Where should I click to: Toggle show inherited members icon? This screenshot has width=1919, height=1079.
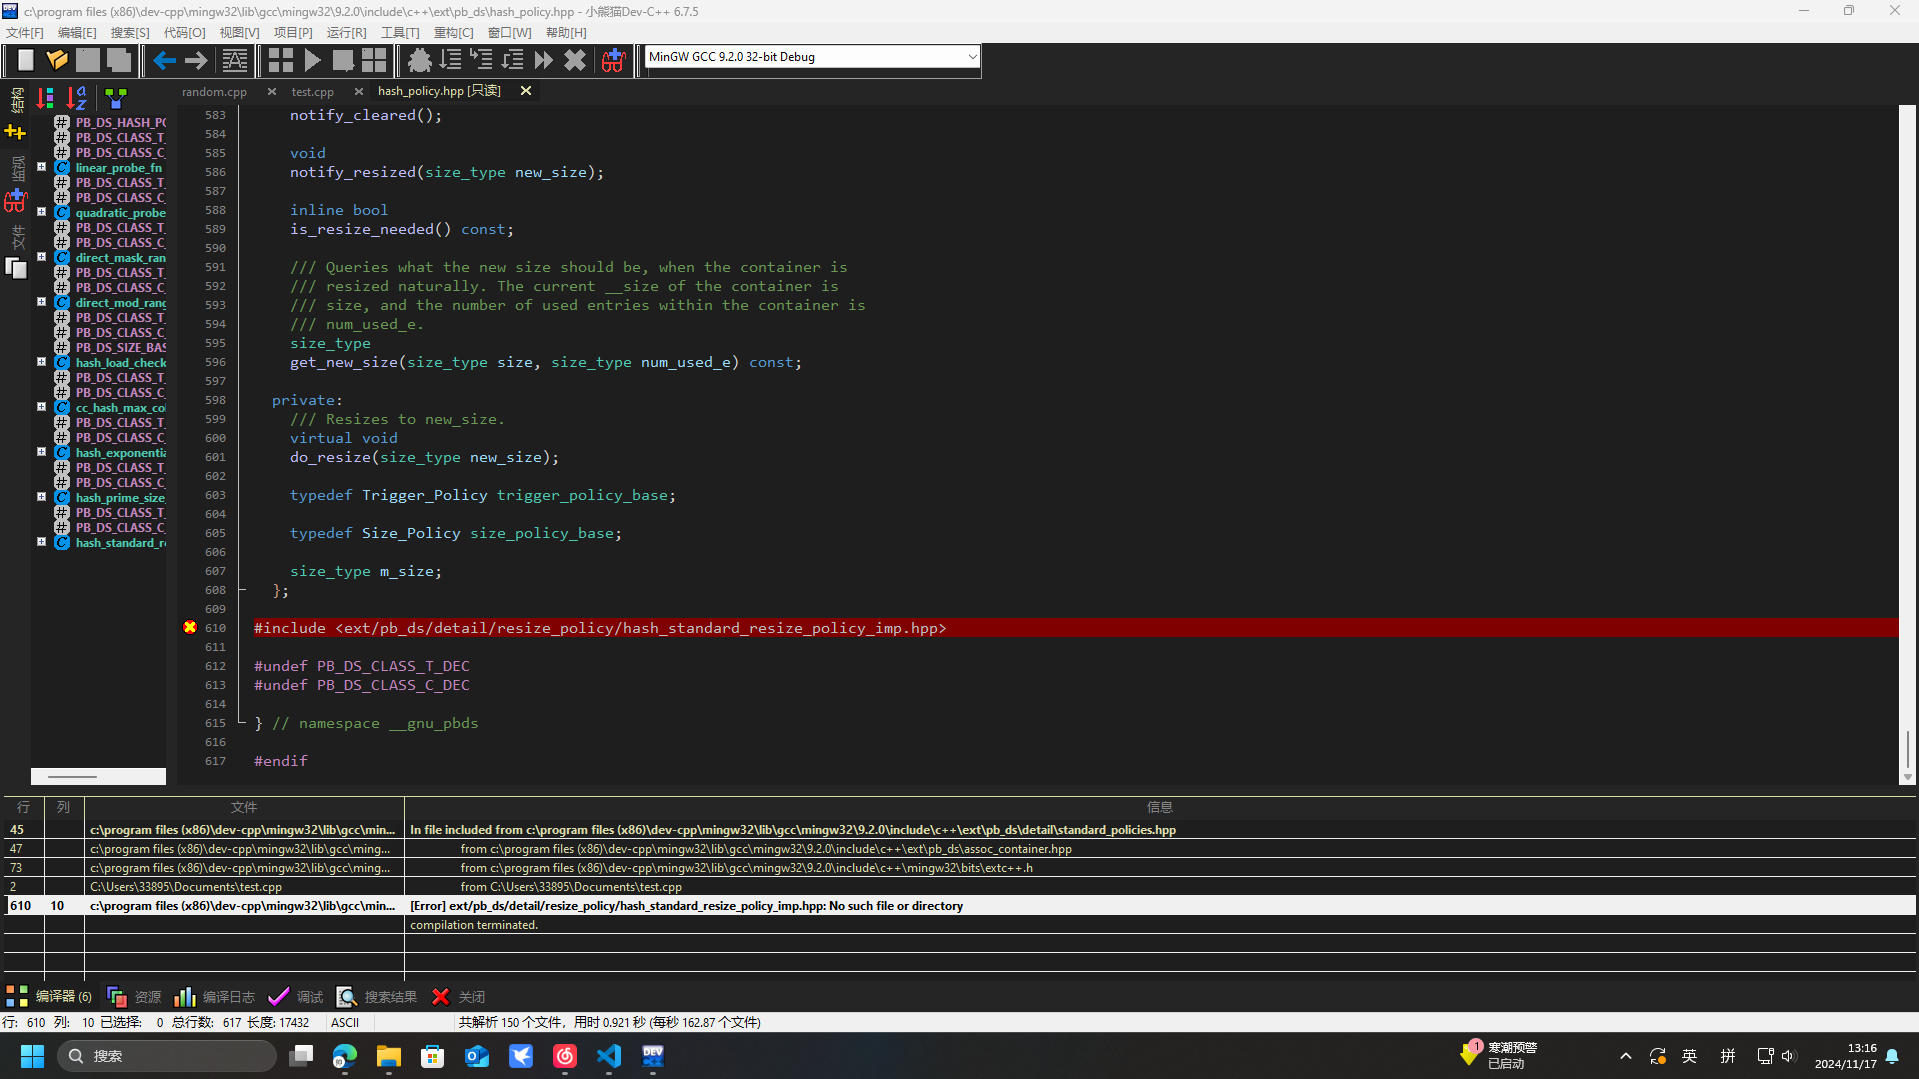click(116, 98)
